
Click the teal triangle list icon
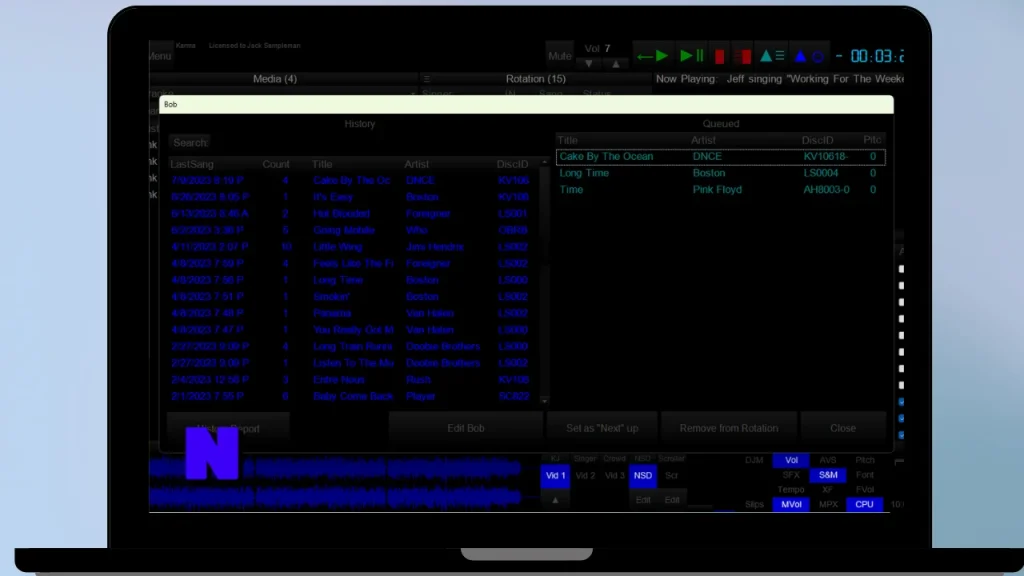point(772,56)
